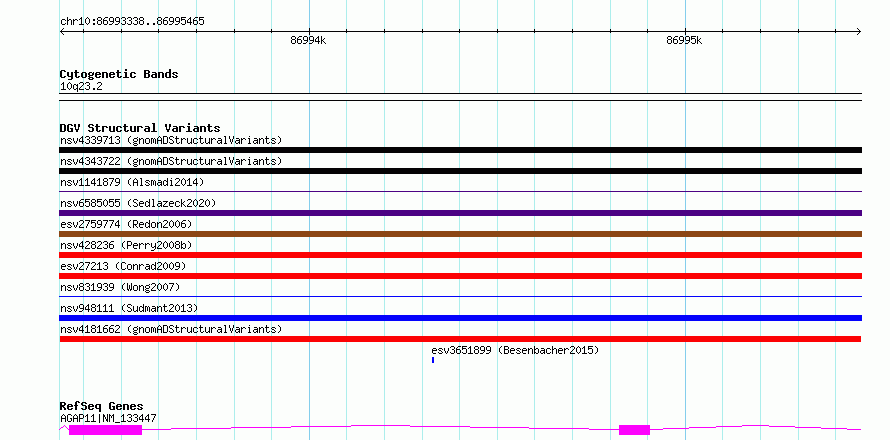The height and width of the screenshot is (440, 890).
Task: Open variant nsv831939 (Wong2007)
Action: 120,287
